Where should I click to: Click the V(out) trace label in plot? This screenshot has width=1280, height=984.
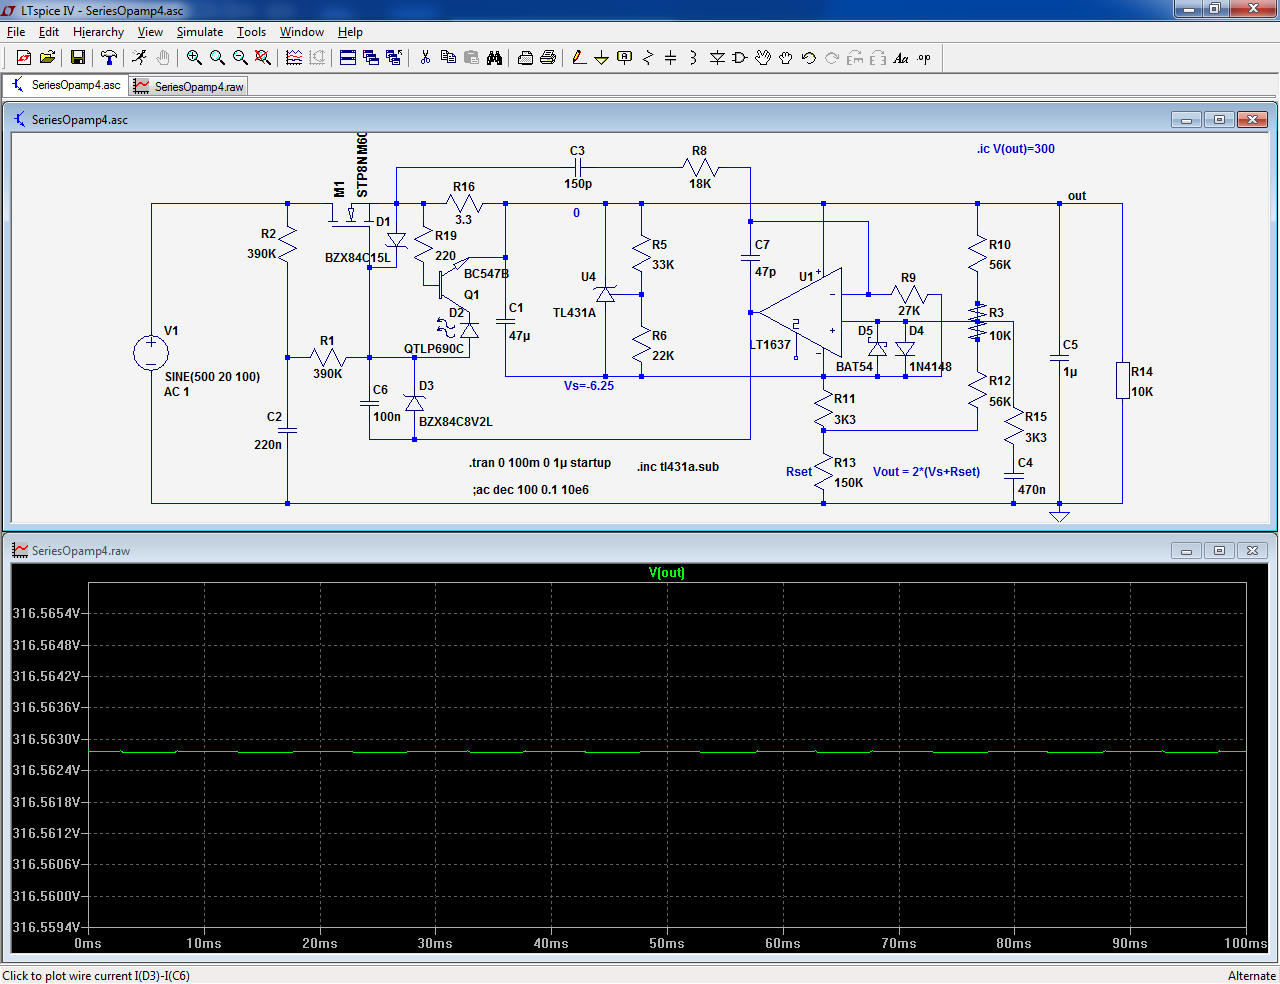coord(667,573)
